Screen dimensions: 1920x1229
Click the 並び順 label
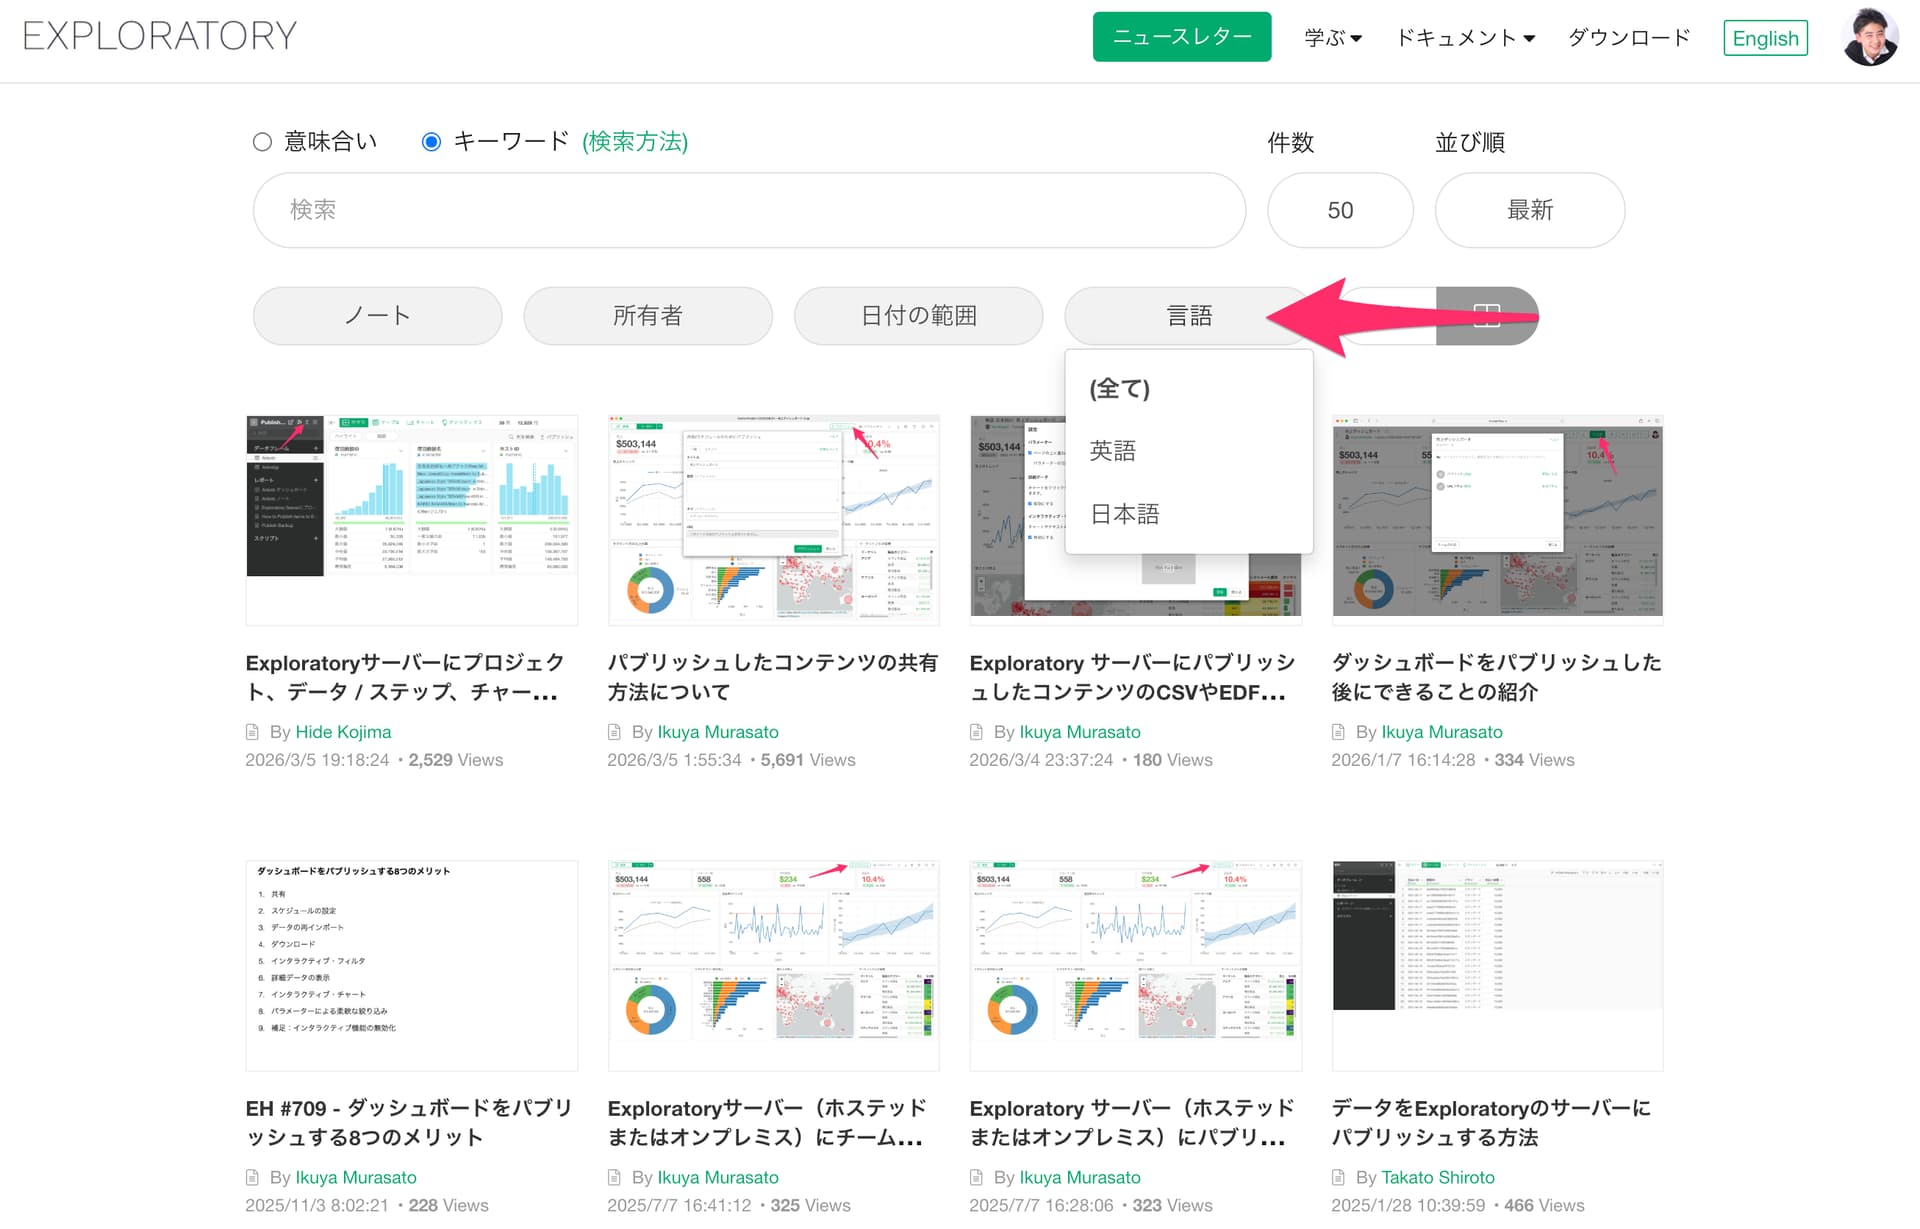(1470, 143)
